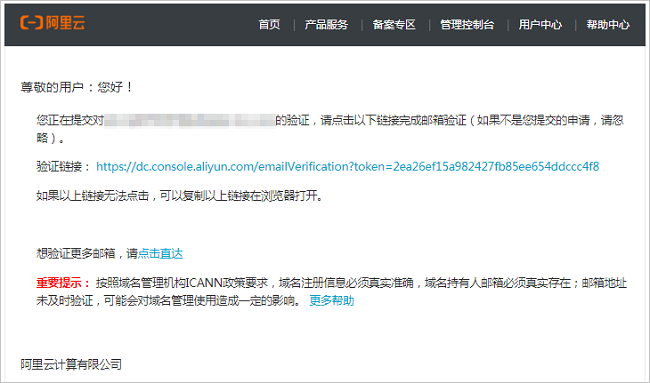Click the 点击直达 link

coord(160,254)
